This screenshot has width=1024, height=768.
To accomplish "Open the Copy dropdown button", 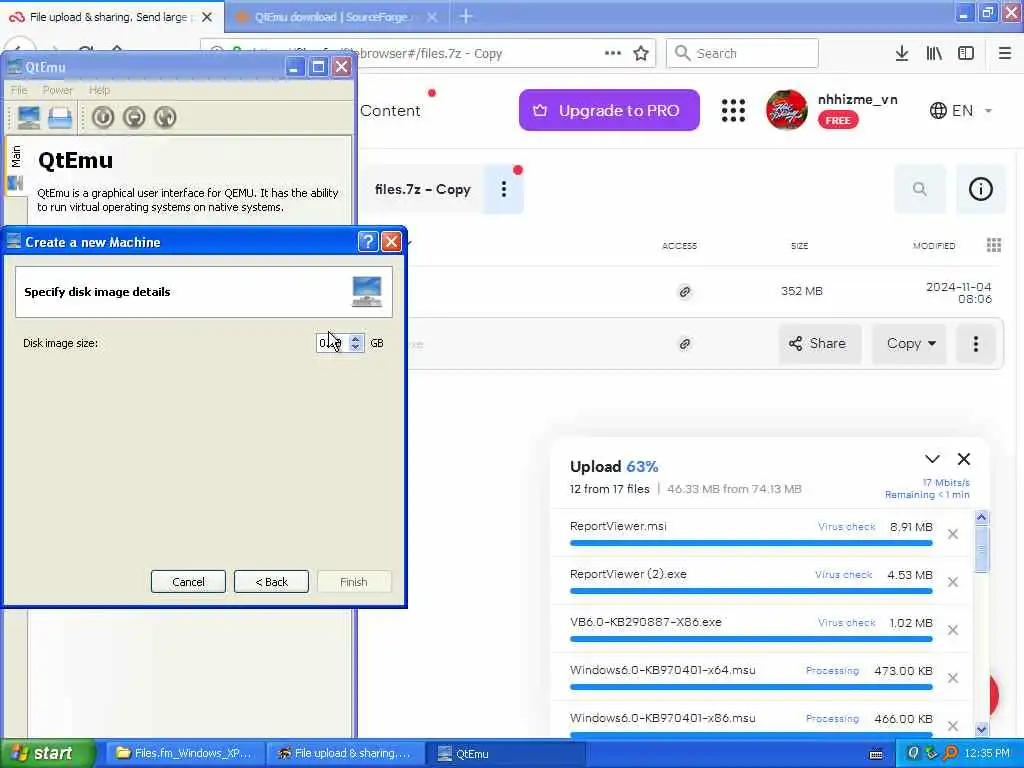I will tap(910, 344).
